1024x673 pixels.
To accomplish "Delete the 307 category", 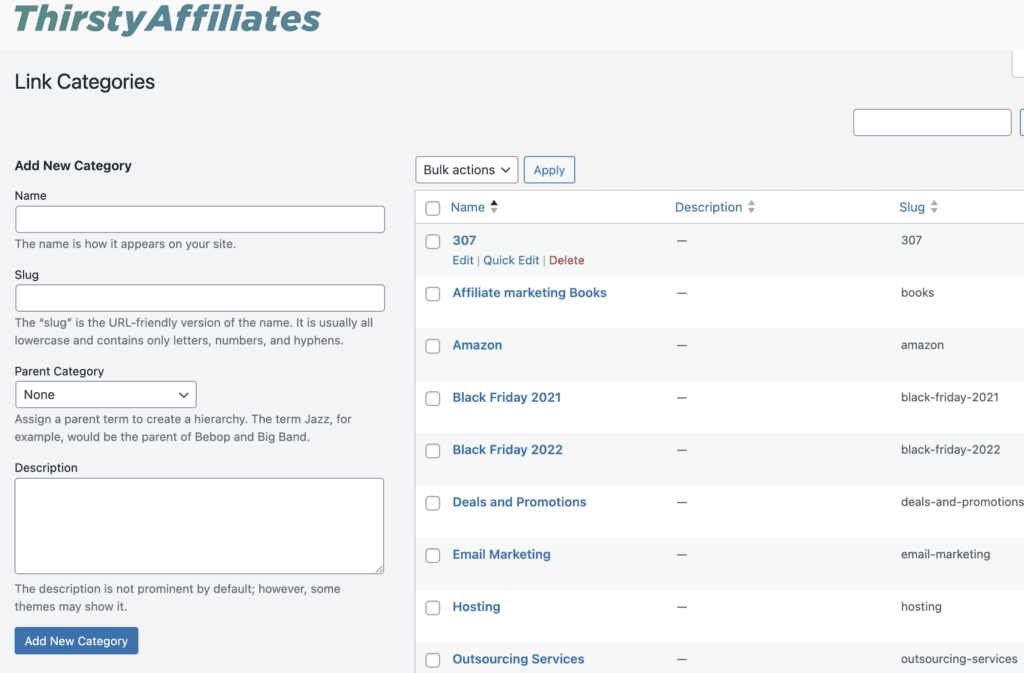I will (x=567, y=260).
